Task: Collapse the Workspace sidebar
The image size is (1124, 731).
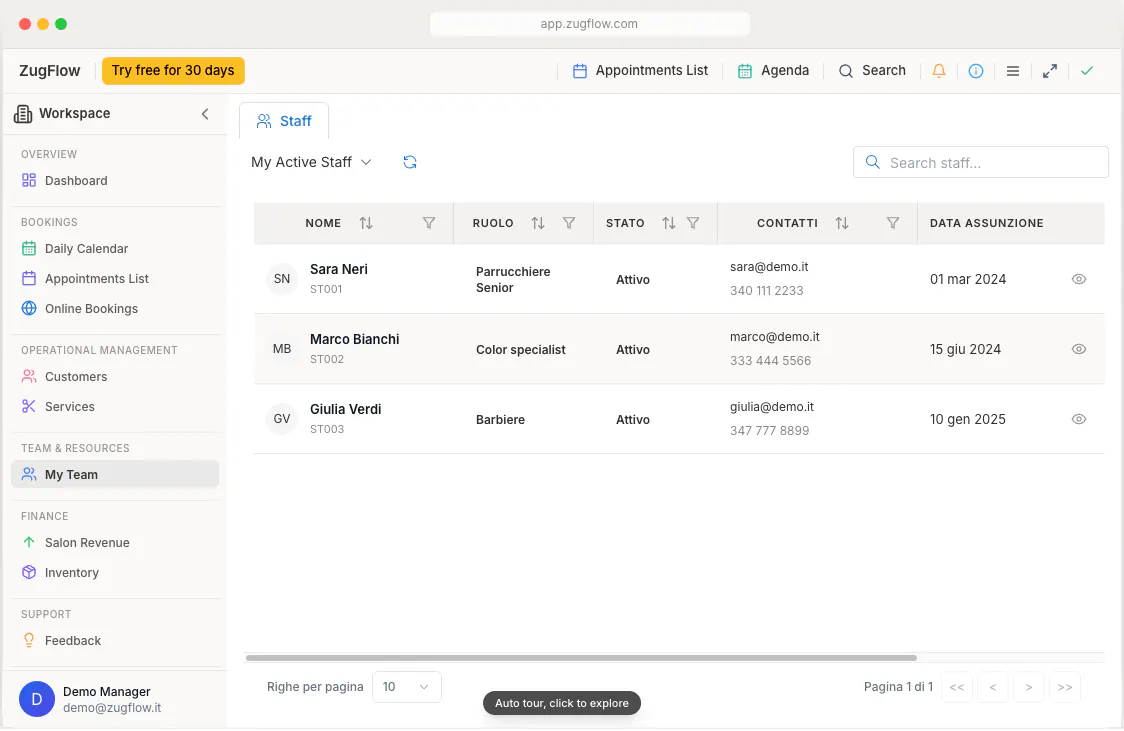Action: click(x=205, y=114)
